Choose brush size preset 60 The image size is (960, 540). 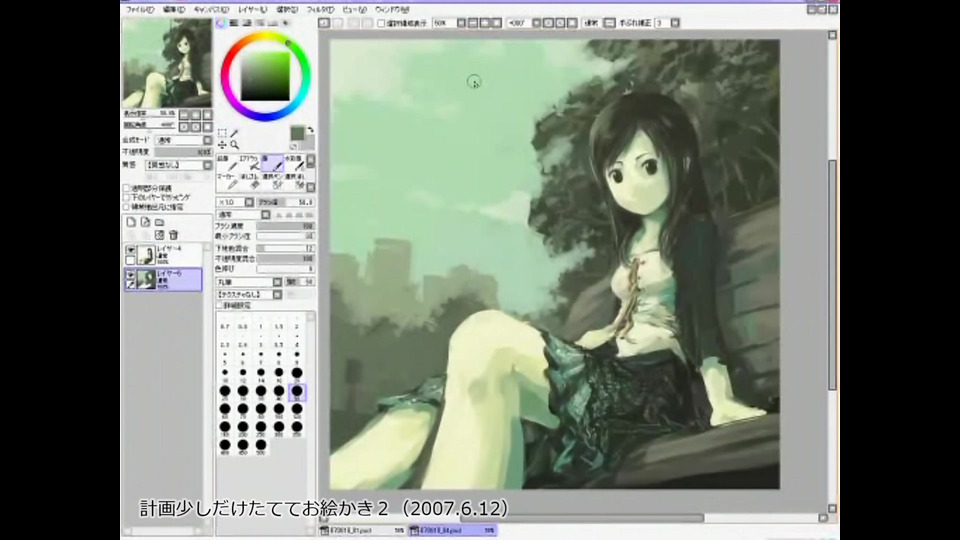pos(225,410)
